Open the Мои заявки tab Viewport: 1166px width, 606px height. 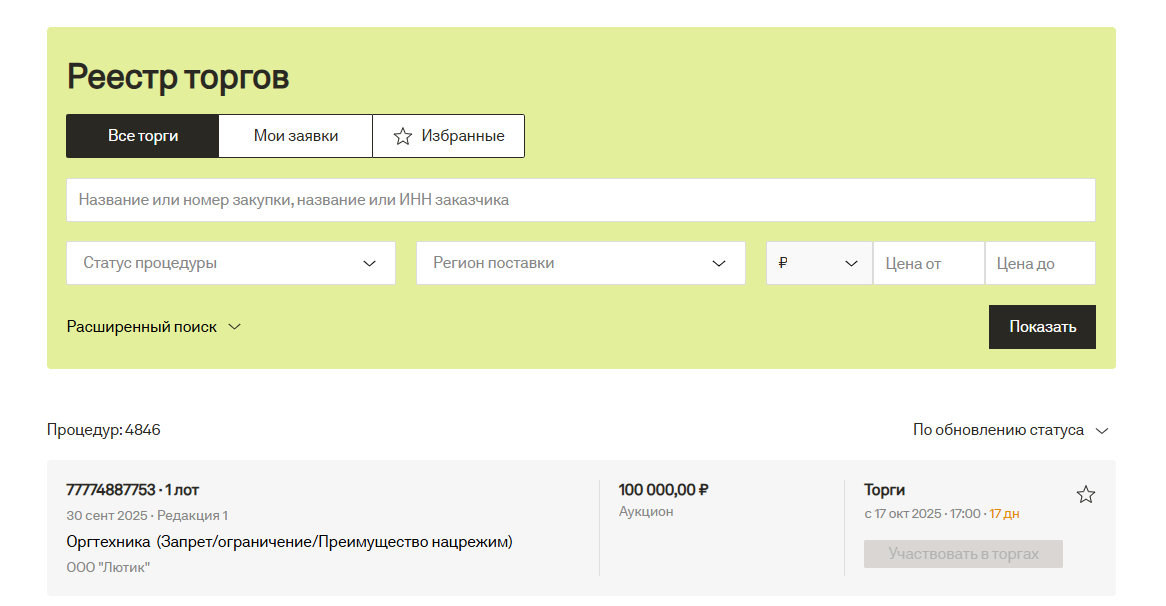pos(296,136)
